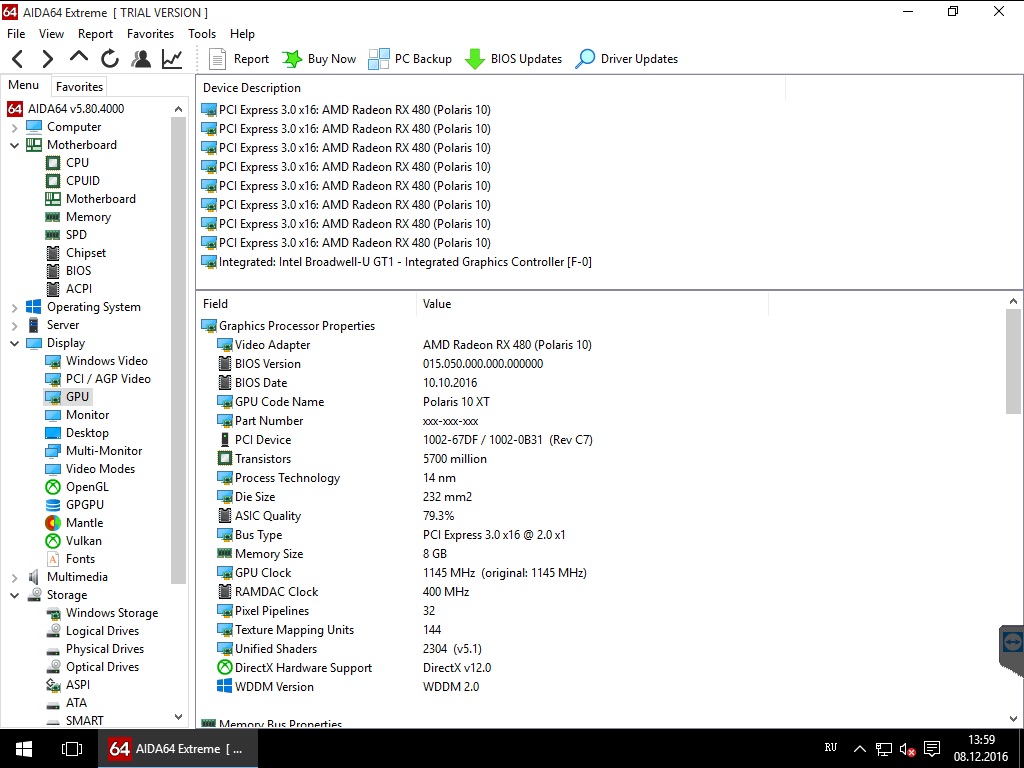The width and height of the screenshot is (1024, 768).
Task: Expand the Operating System node
Action: [x=14, y=307]
